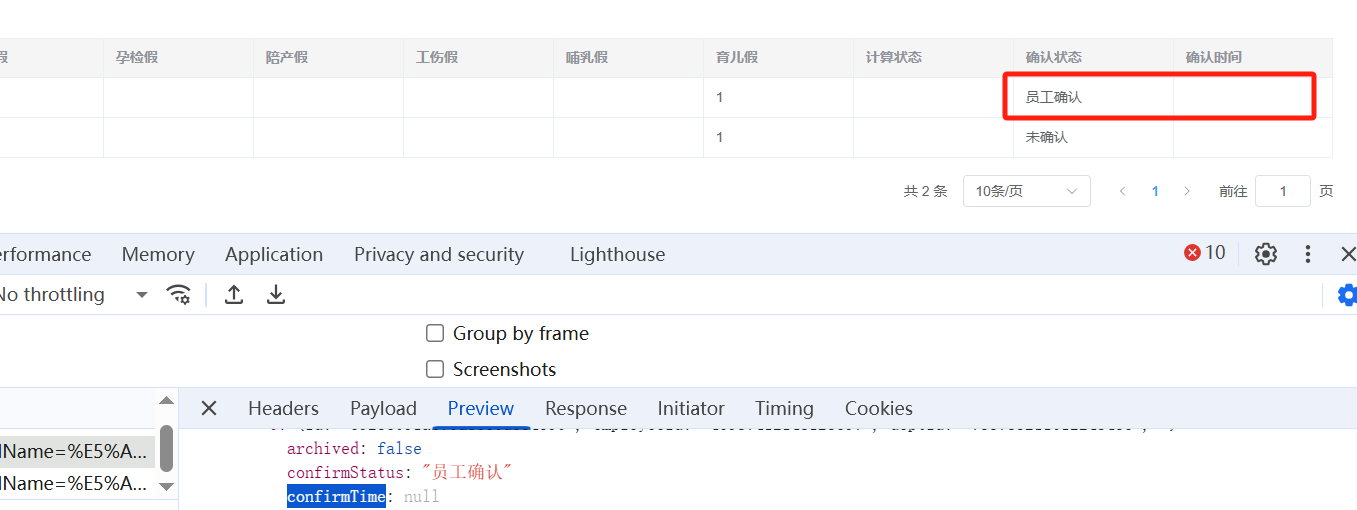Click the DevTools three-dot menu icon
Screen dimensions: 1357x510
1308,254
